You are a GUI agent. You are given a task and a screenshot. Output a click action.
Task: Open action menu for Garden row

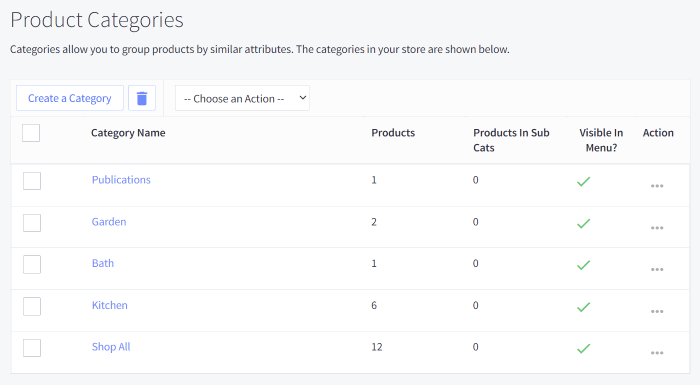click(x=657, y=228)
